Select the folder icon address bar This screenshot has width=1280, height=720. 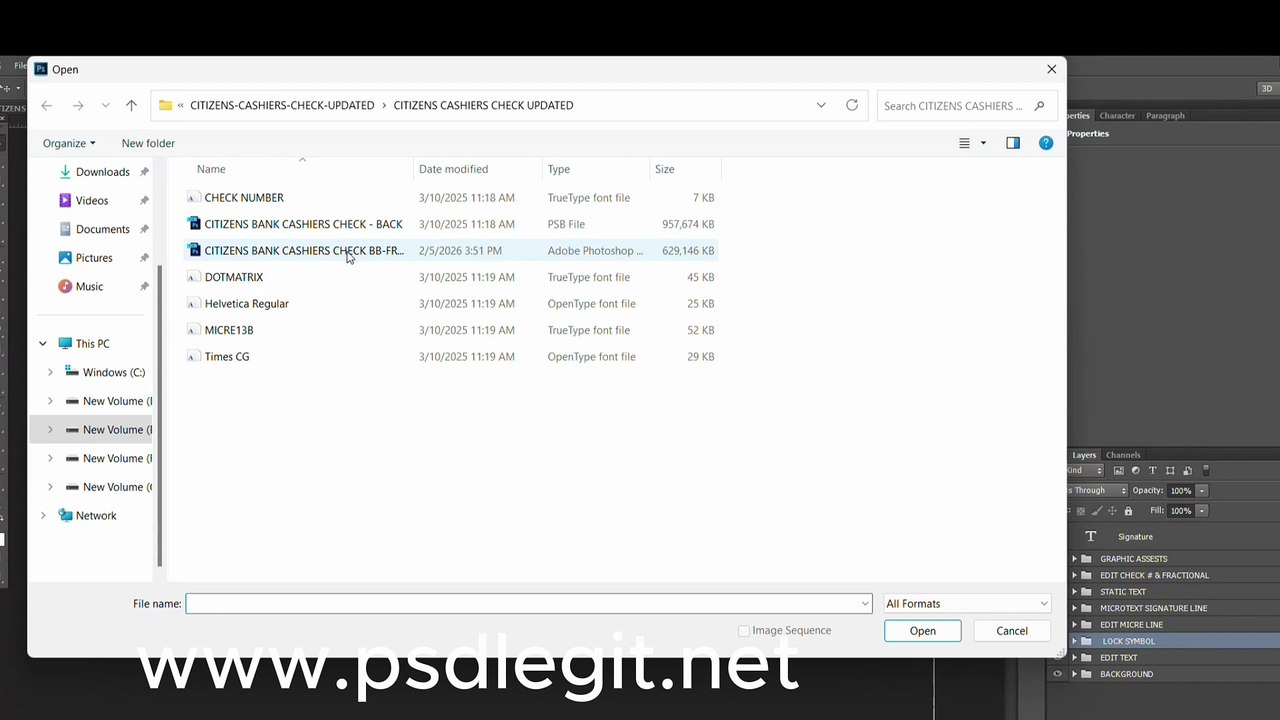pos(166,105)
